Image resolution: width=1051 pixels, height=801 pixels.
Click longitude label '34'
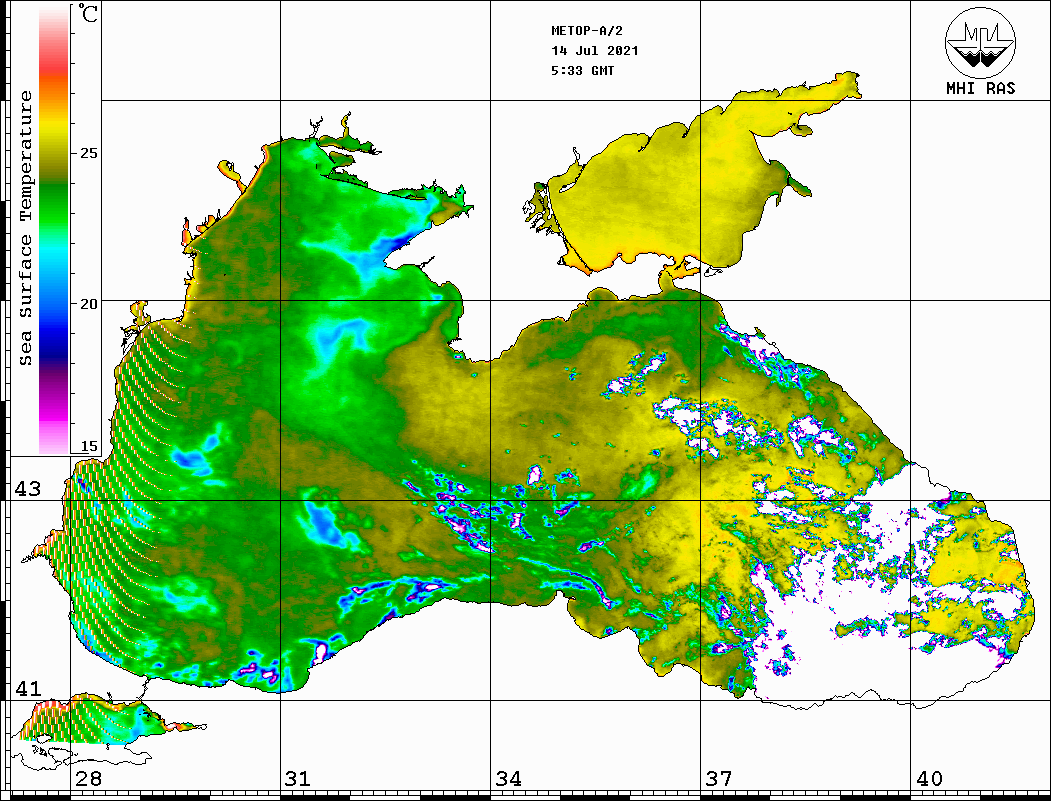(508, 778)
